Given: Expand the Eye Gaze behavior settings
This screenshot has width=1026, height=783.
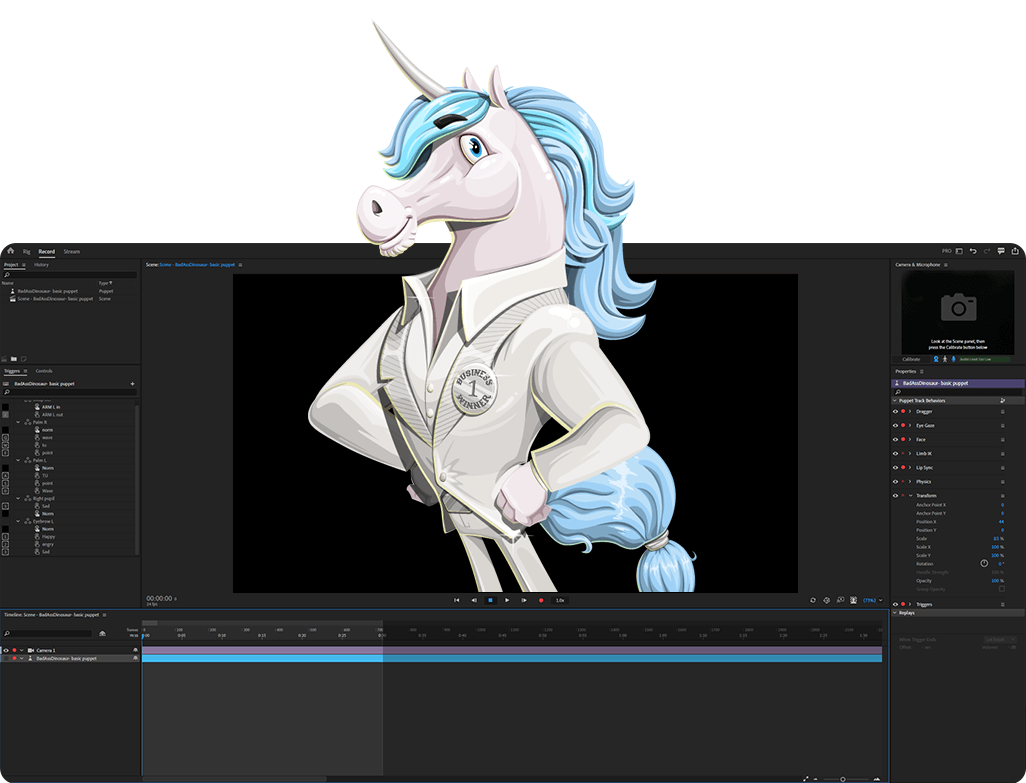Looking at the screenshot, I should tap(910, 425).
